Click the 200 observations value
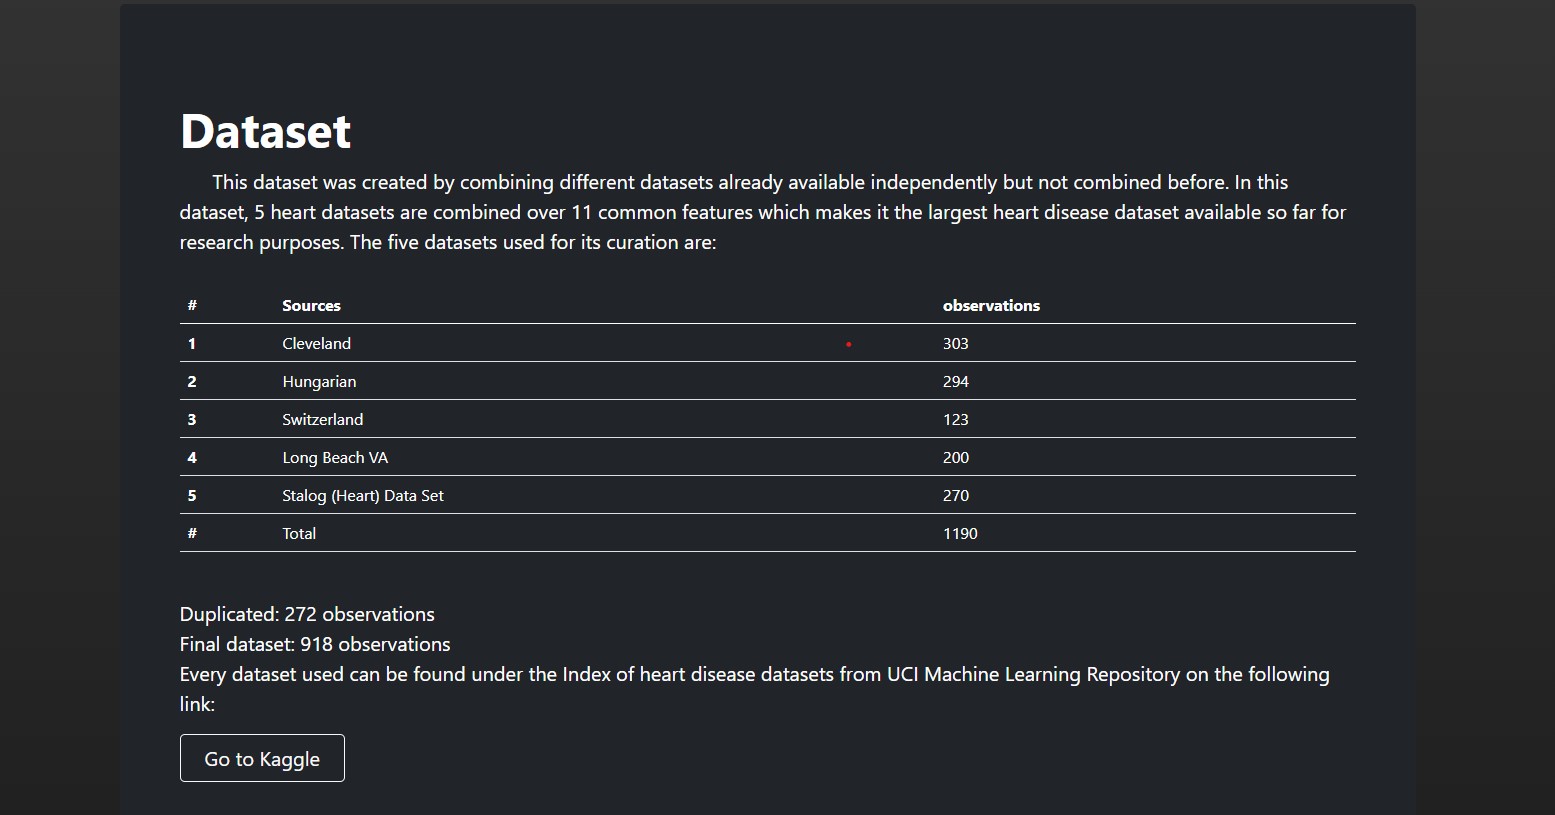 click(955, 458)
